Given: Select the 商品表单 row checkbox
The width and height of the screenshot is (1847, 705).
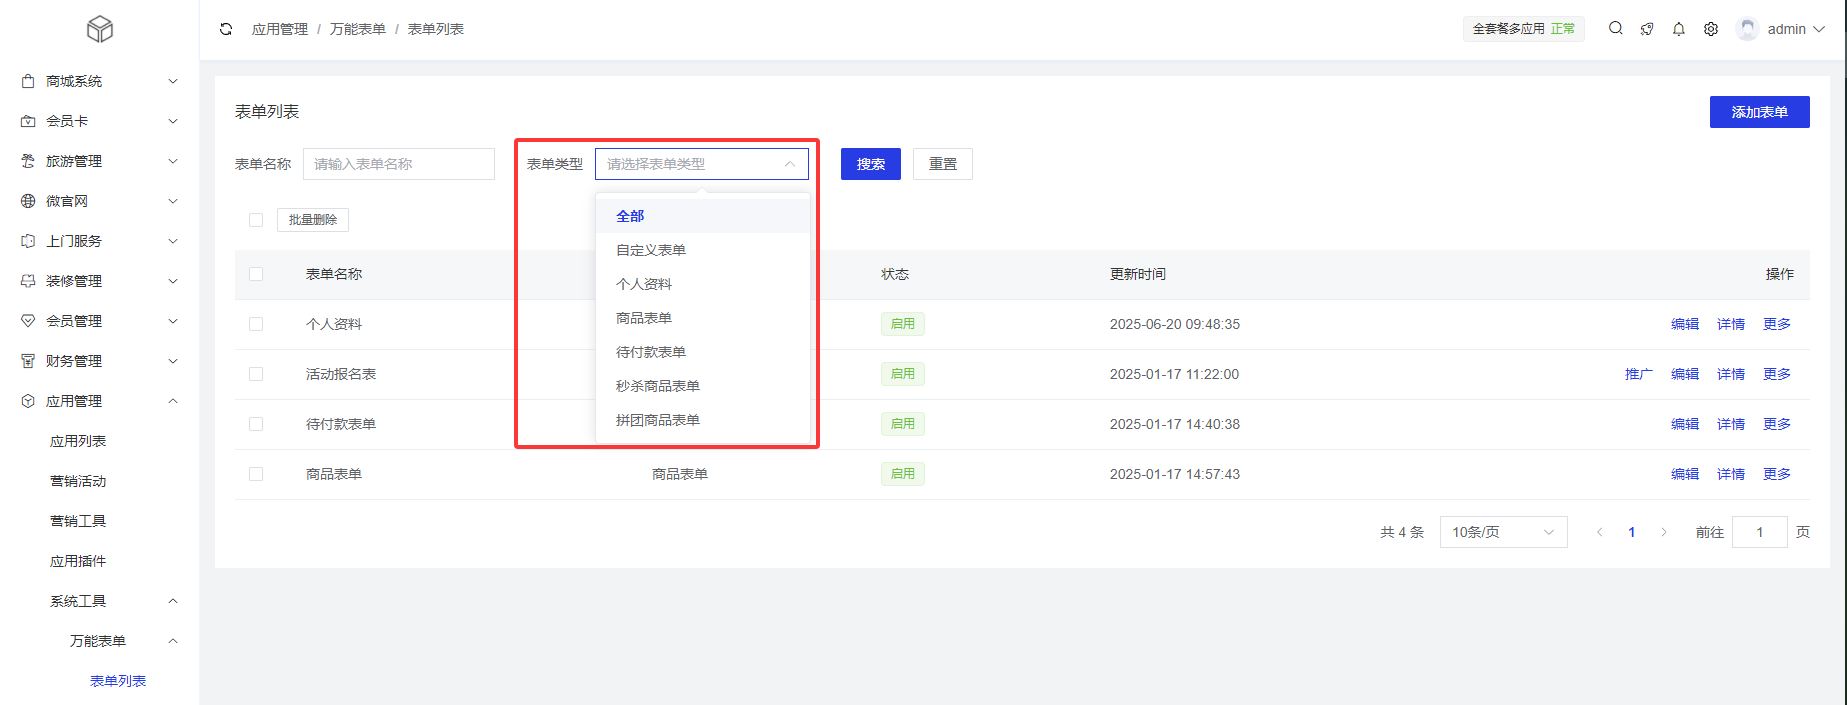Looking at the screenshot, I should (x=256, y=474).
